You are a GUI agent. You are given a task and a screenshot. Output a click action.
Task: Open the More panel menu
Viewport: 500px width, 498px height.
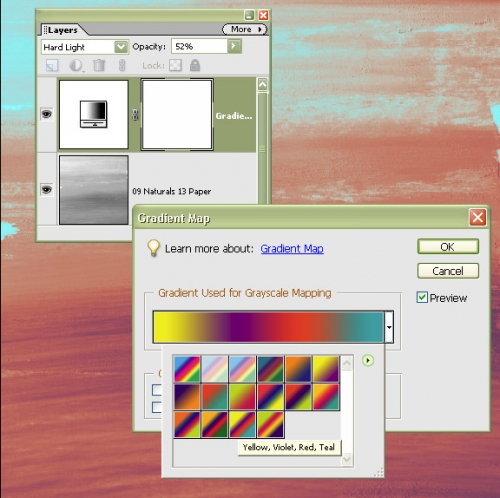tap(245, 29)
